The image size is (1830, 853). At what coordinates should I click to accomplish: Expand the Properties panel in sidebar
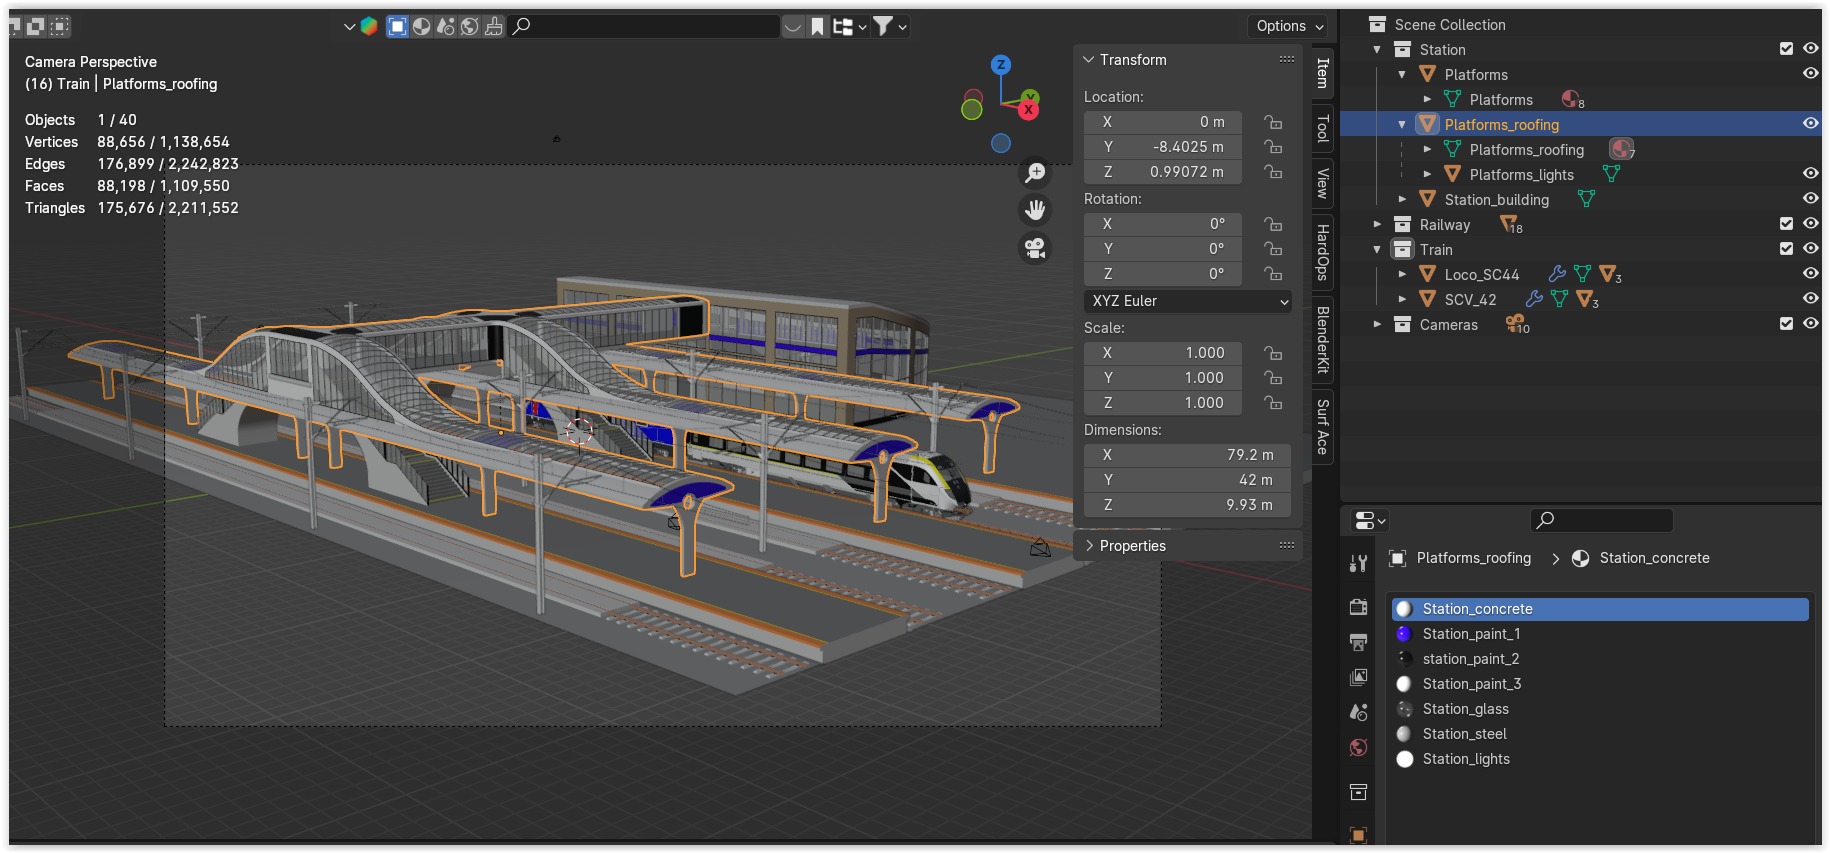coord(1089,546)
